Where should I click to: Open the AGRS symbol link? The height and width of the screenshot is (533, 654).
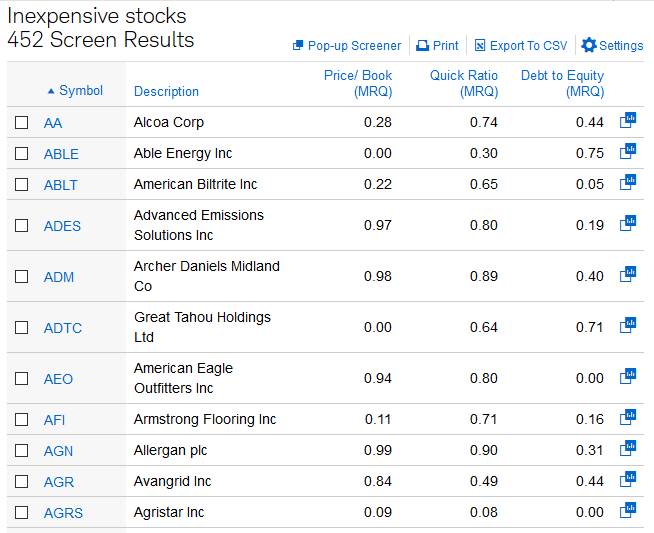(63, 513)
